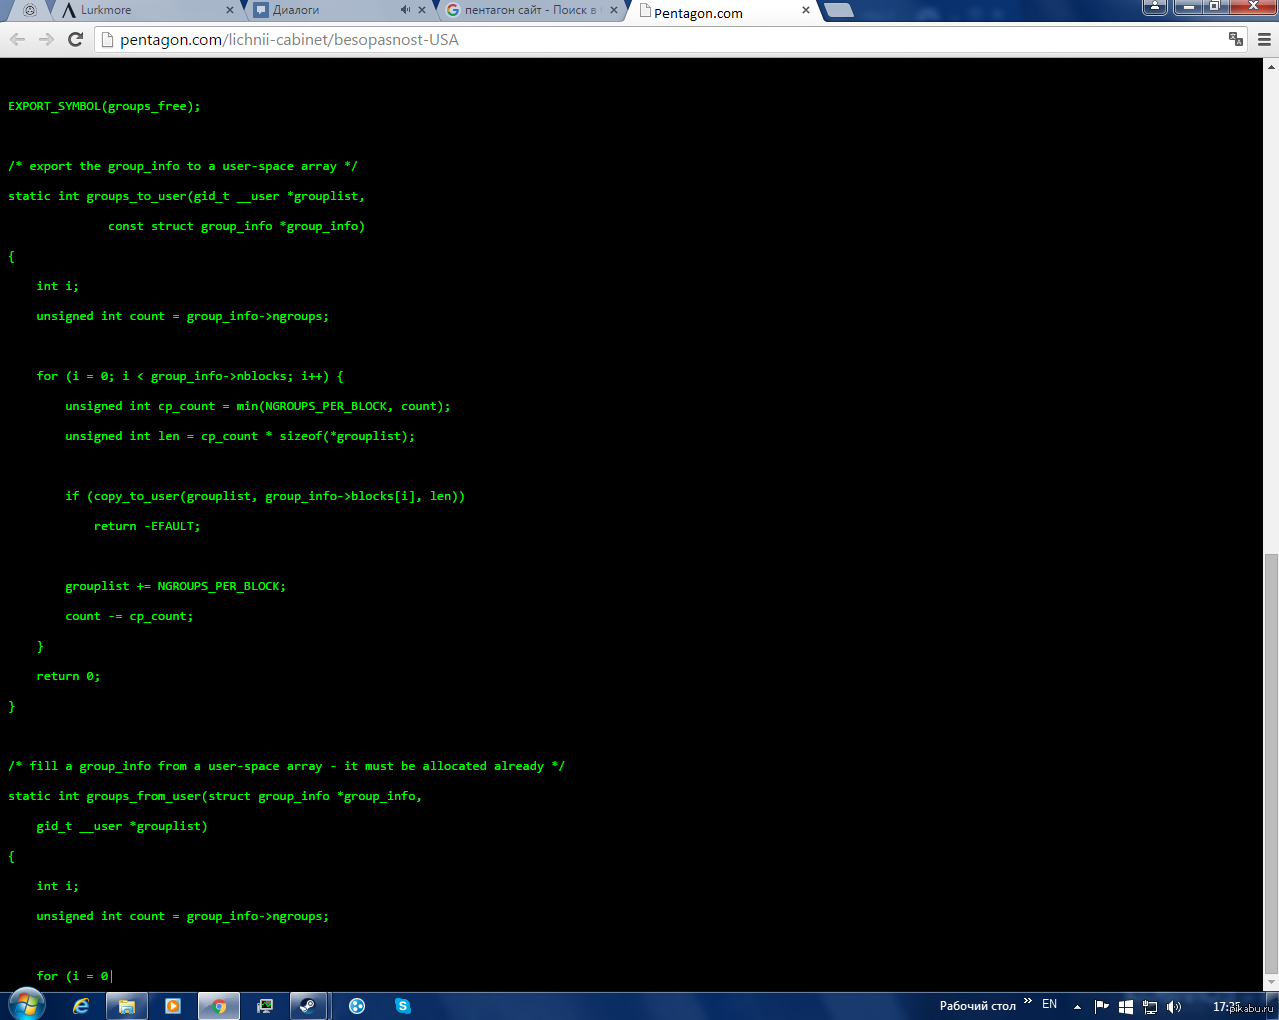This screenshot has height=1020, width=1279.
Task: Open a new tab
Action: point(838,10)
